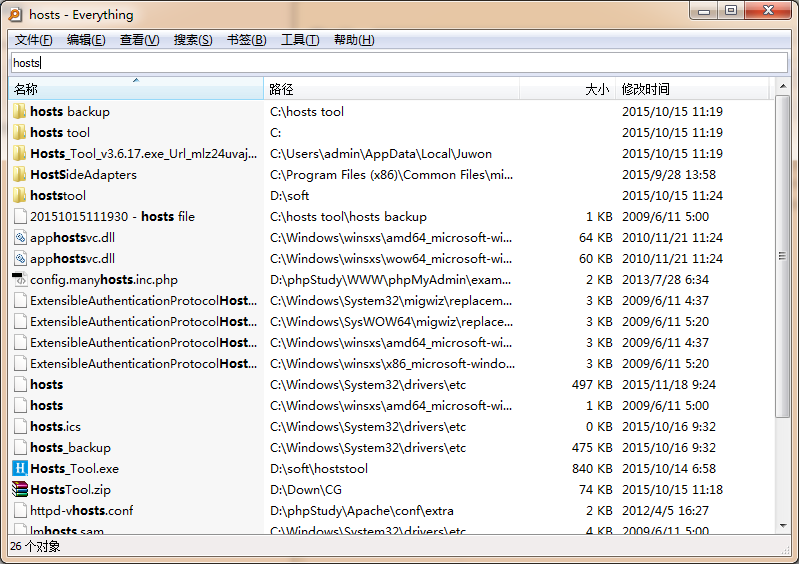Click the vertical scrollbar thumb
Image resolution: width=799 pixels, height=564 pixels.
pos(783,256)
